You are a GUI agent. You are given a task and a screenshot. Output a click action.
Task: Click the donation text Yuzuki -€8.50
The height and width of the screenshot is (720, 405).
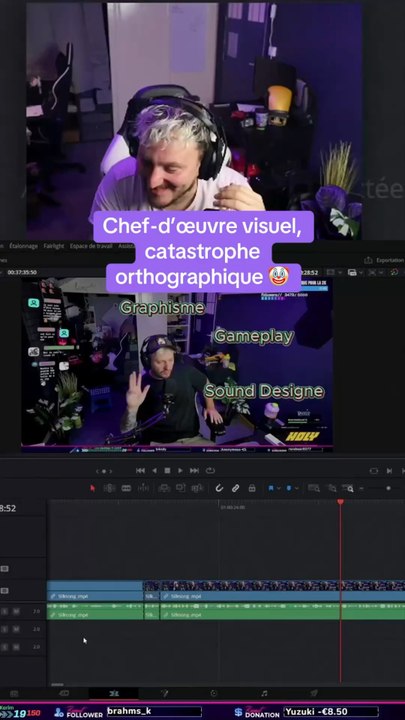pos(316,711)
